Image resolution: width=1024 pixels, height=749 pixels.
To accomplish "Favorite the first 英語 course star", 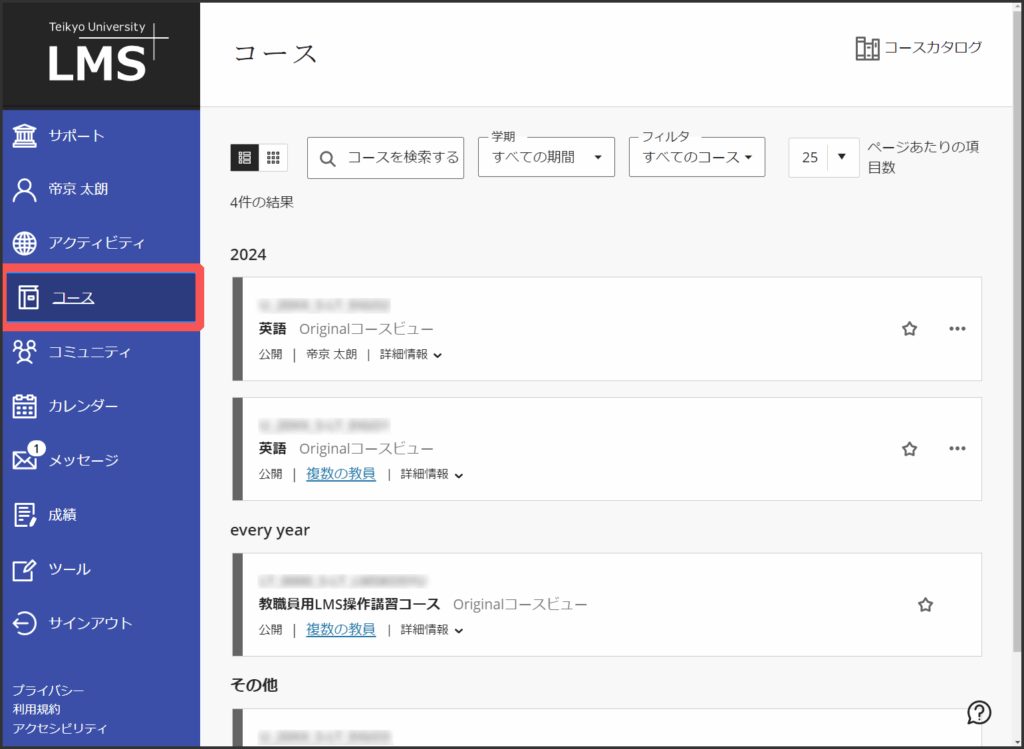I will tap(909, 328).
